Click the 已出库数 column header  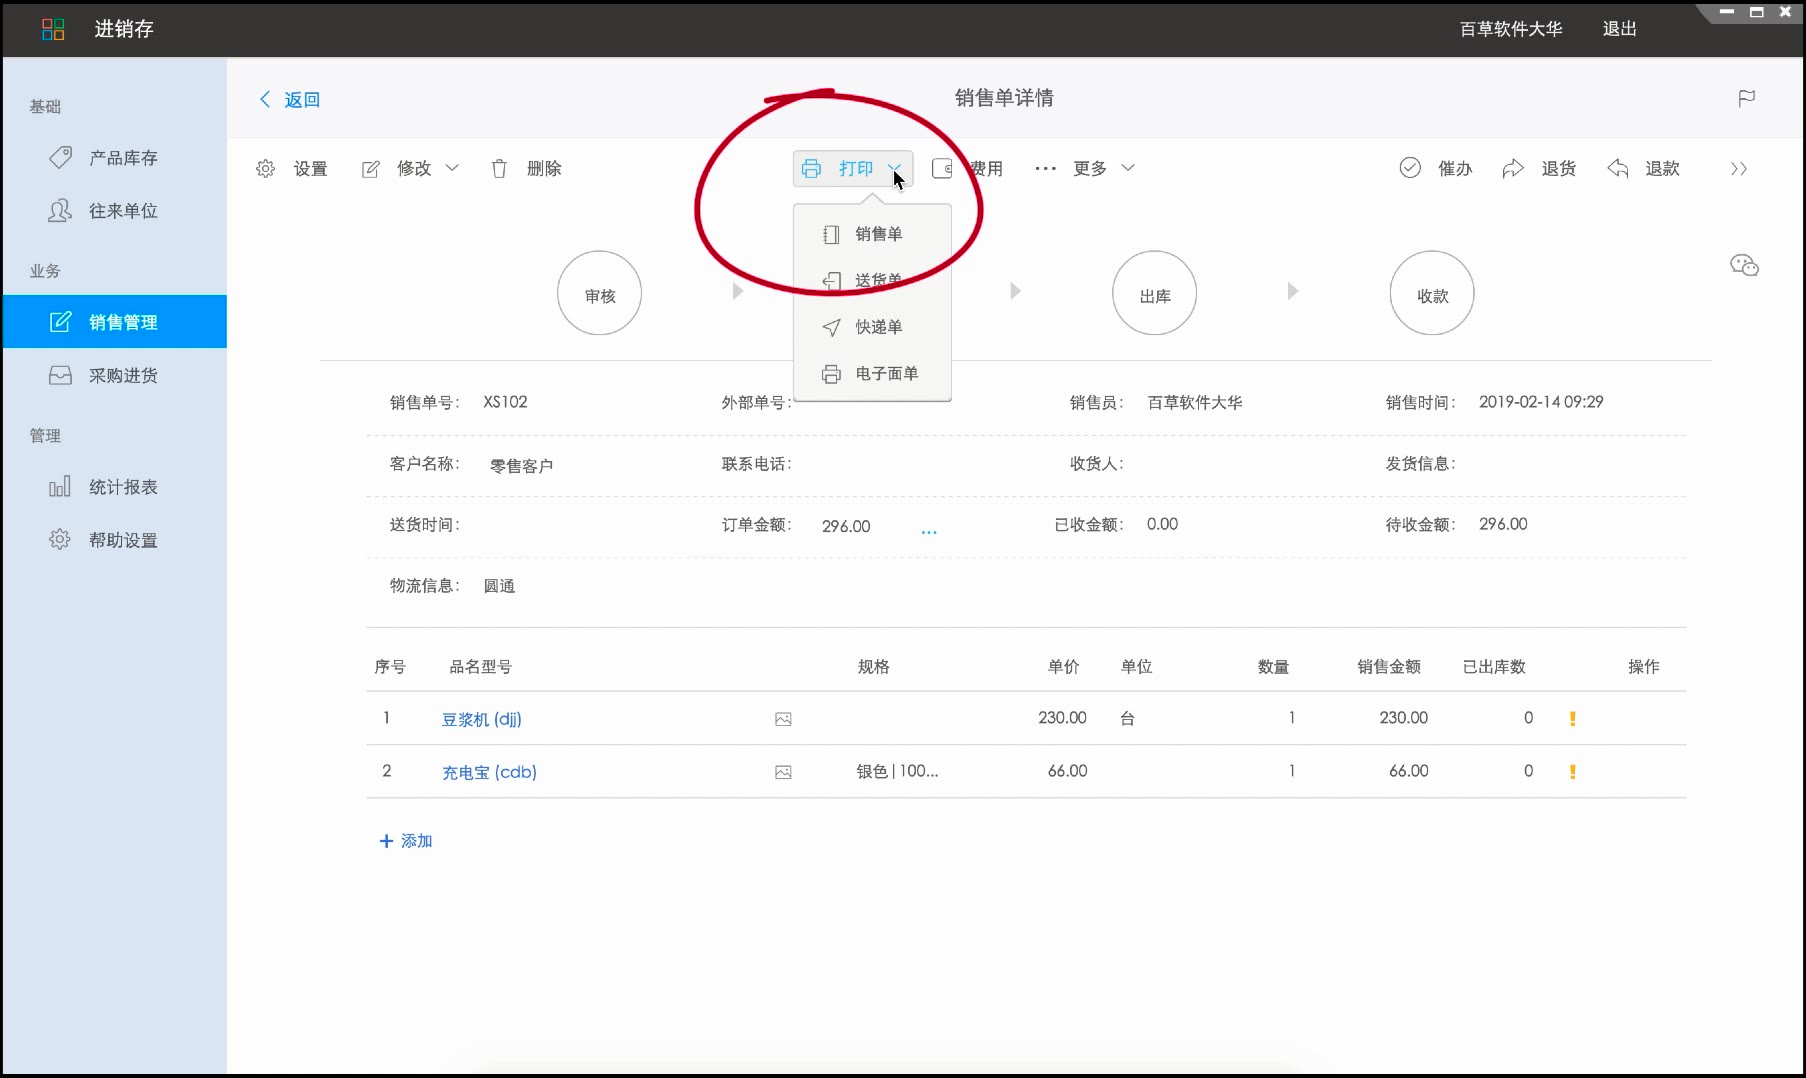point(1494,667)
